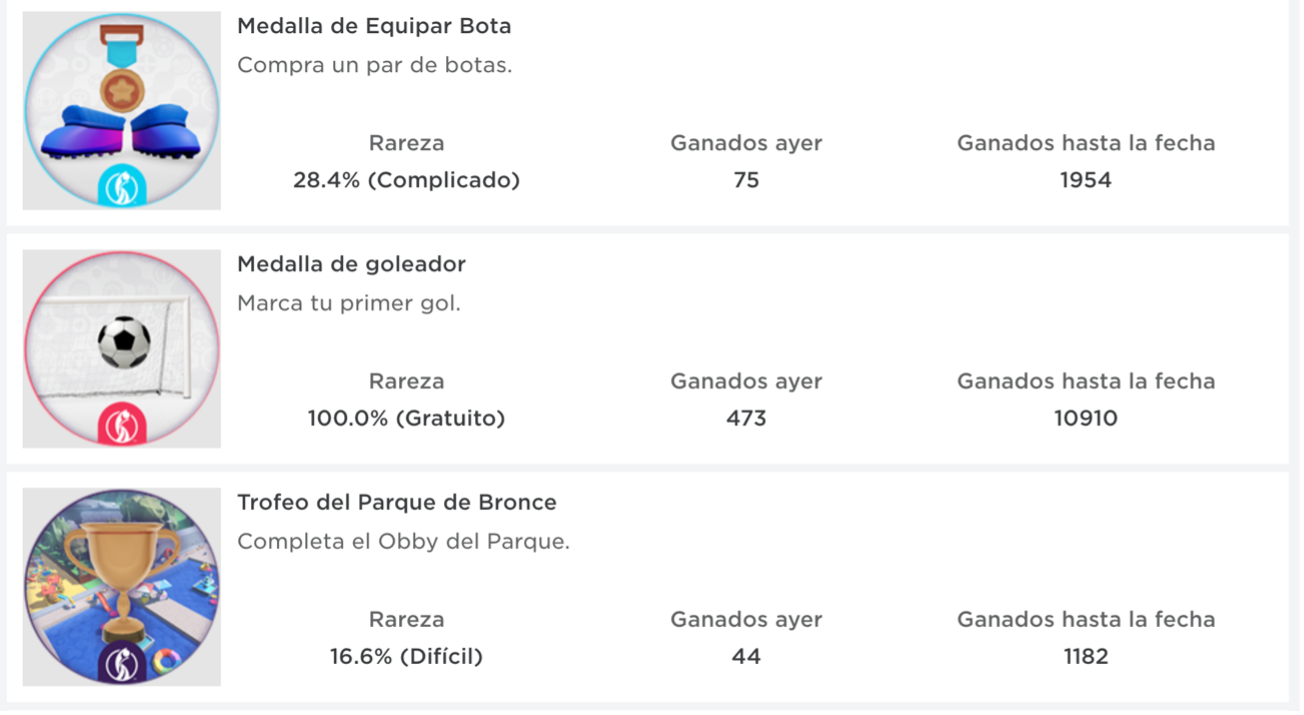Click the colorful ring icon on trophy badge
Viewport: 1304px width, 715px height.
coord(166,660)
